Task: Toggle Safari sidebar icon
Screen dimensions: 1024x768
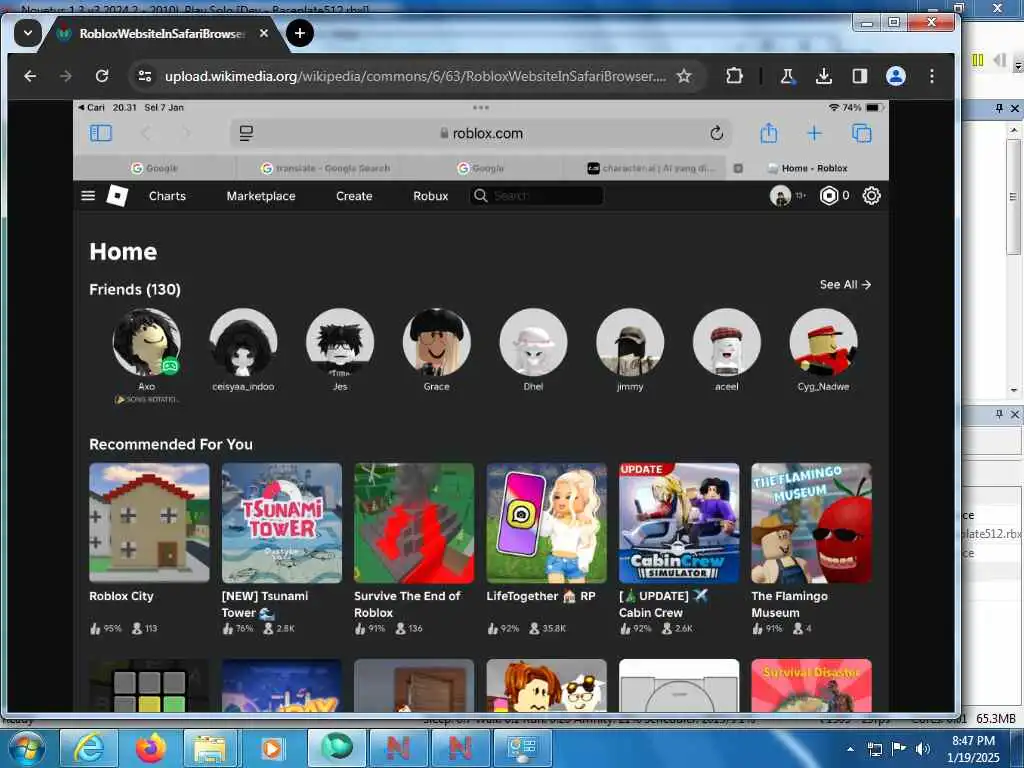Action: [x=101, y=133]
